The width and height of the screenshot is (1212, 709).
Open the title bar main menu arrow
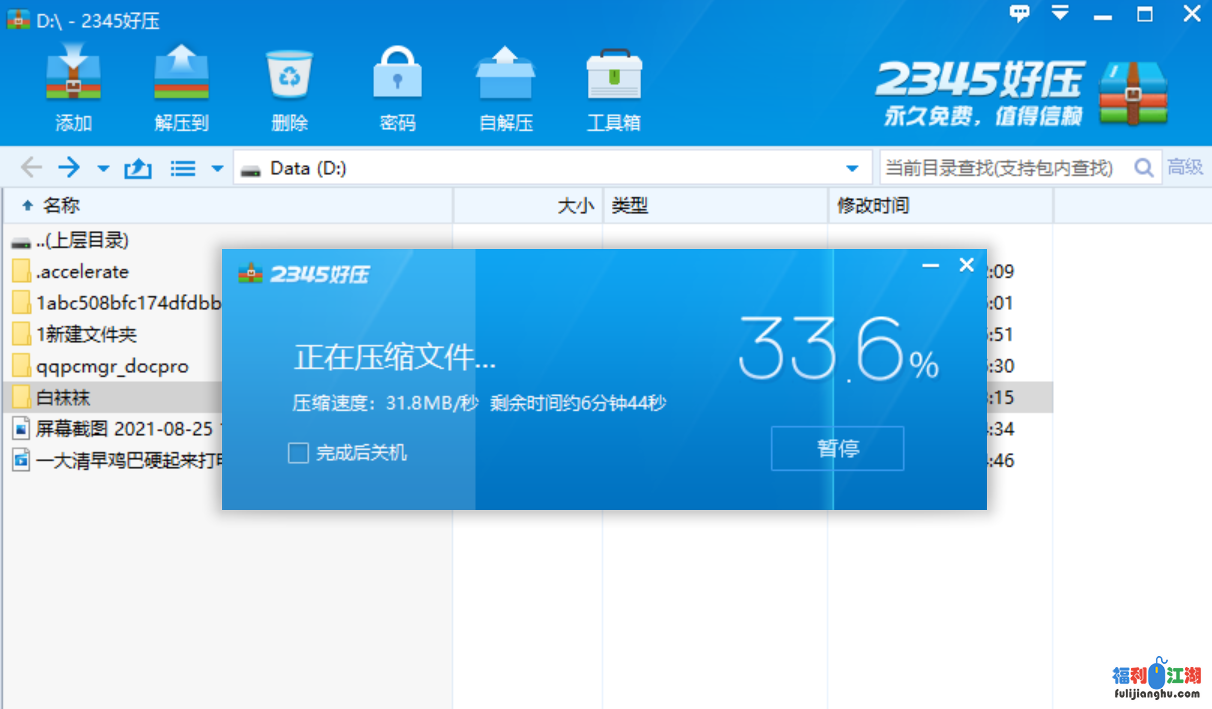[x=1060, y=14]
